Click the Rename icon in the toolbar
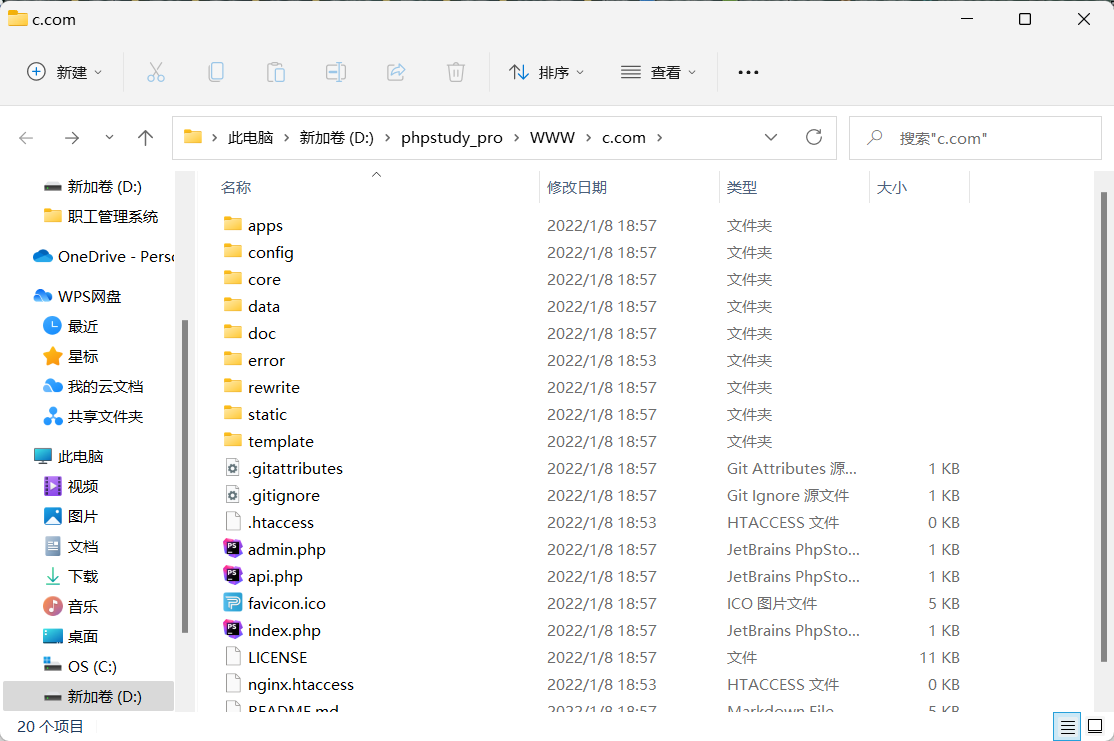This screenshot has height=741, width=1114. (336, 71)
